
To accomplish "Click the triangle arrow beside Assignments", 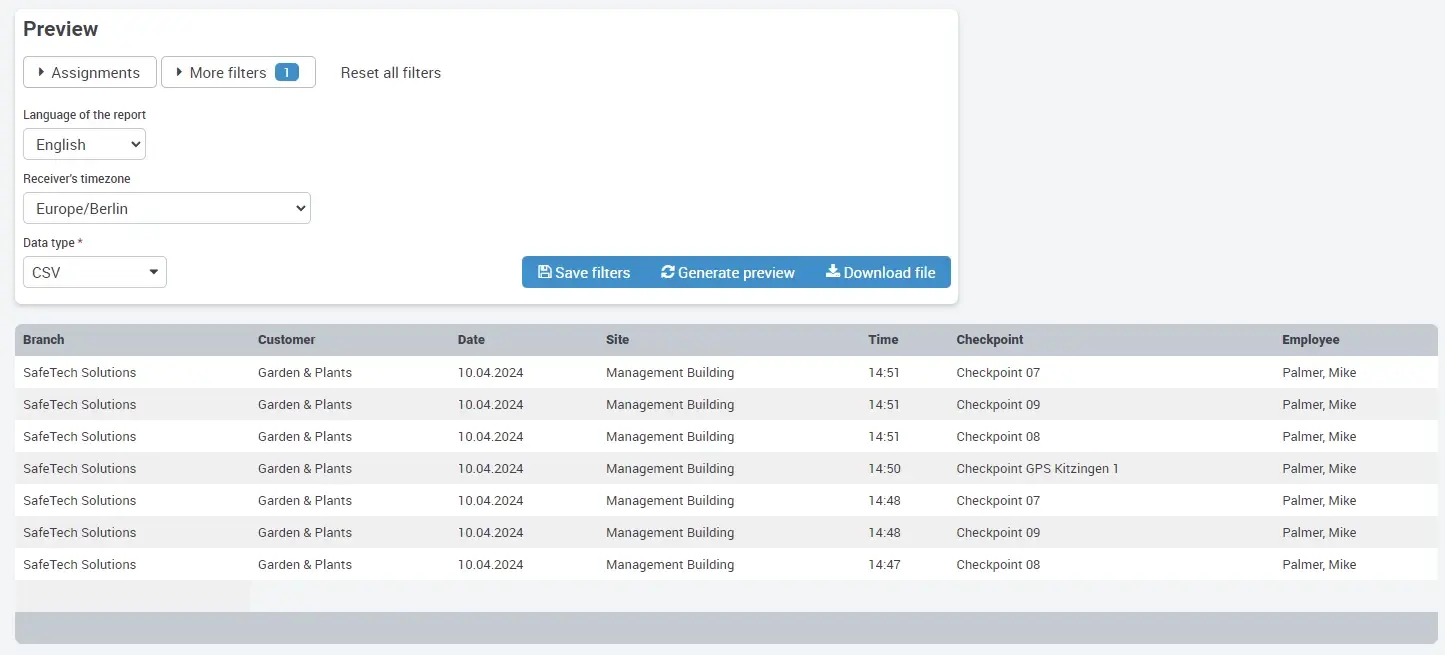I will click(41, 72).
